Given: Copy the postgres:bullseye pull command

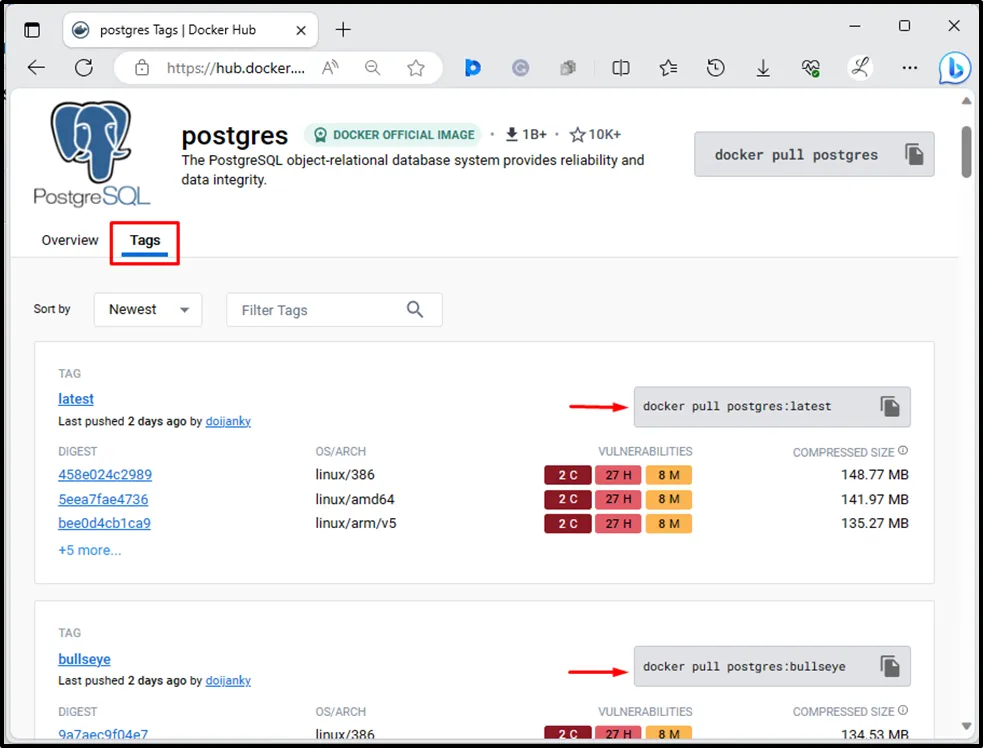Looking at the screenshot, I should 889,666.
